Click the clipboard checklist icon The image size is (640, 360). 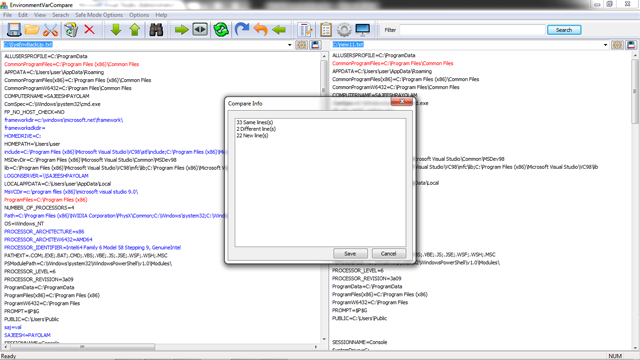(326, 30)
